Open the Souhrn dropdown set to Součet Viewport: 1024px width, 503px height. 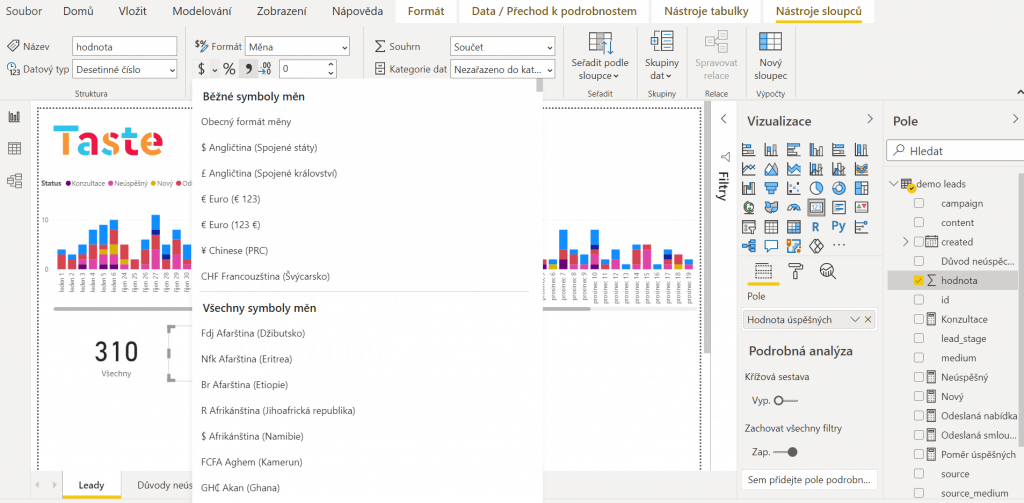(502, 47)
